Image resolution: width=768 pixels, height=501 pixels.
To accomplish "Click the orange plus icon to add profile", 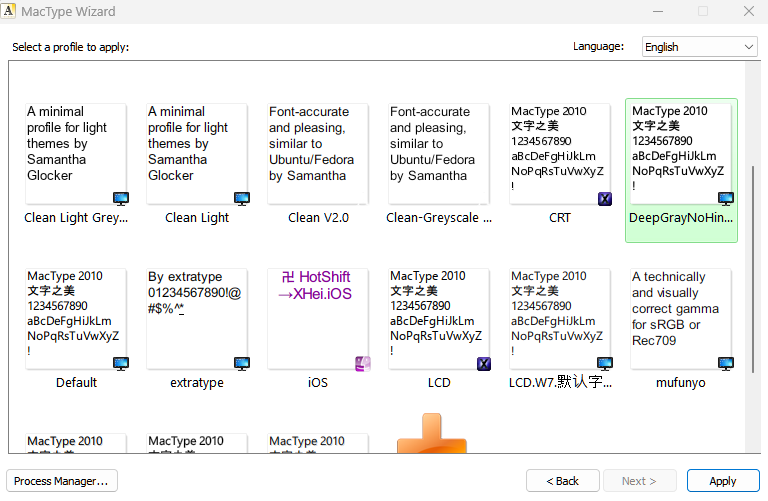I will tap(432, 433).
